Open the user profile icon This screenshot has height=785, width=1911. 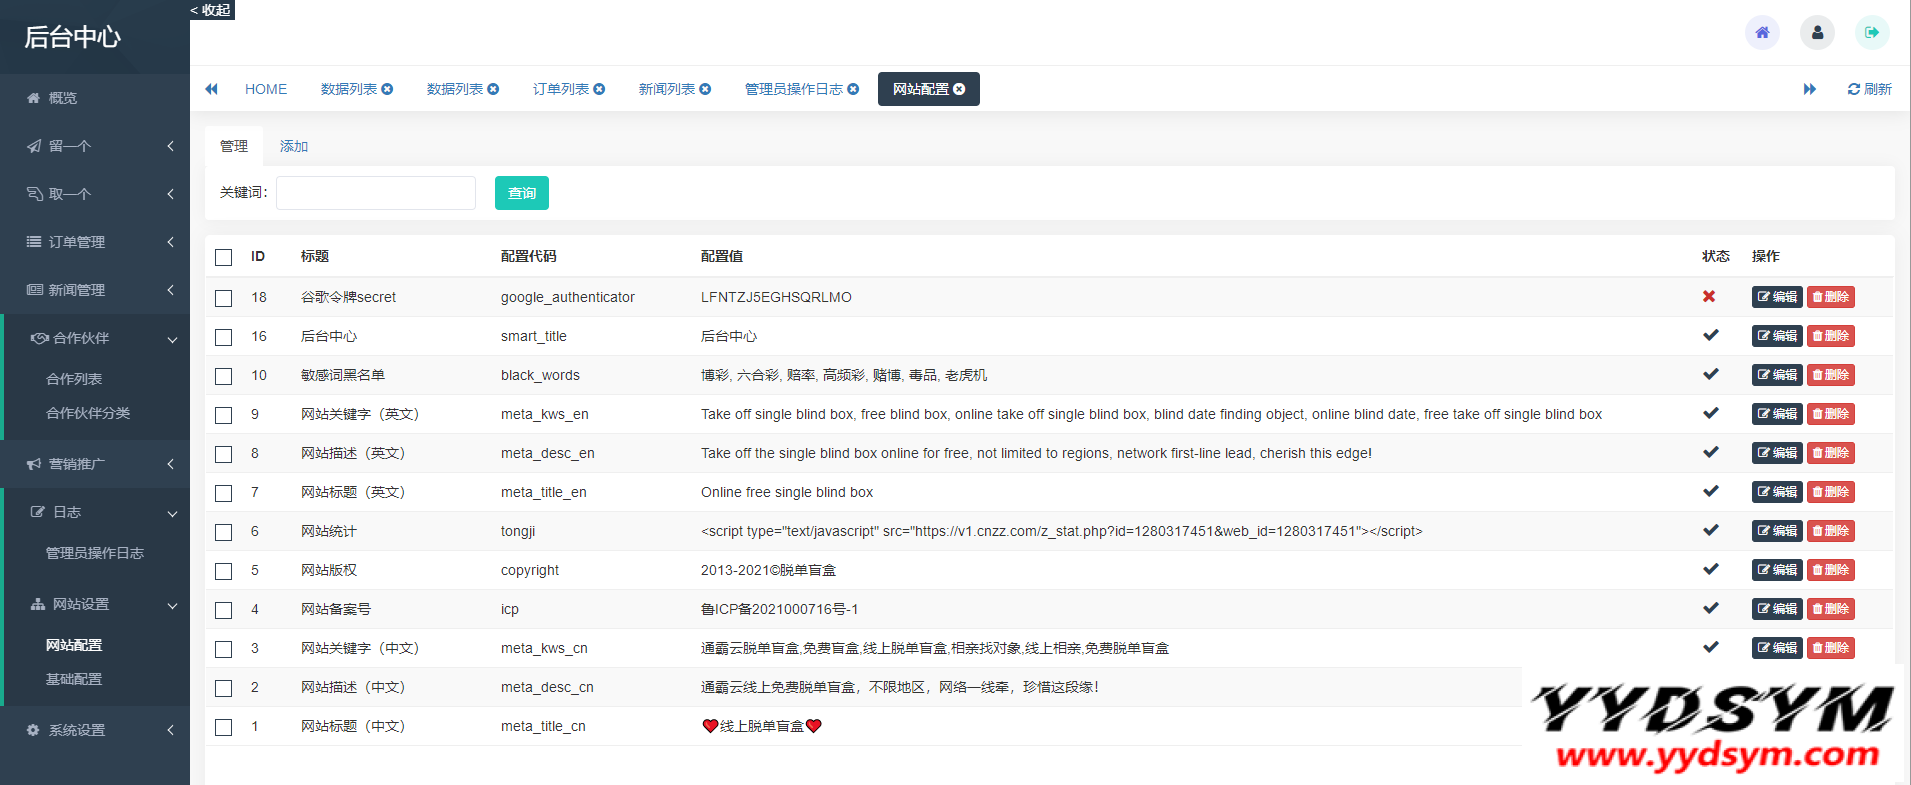[x=1817, y=32]
